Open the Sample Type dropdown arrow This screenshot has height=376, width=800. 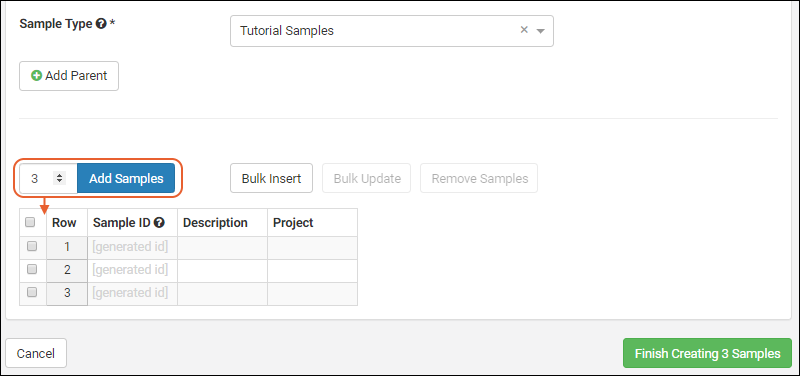pyautogui.click(x=540, y=31)
